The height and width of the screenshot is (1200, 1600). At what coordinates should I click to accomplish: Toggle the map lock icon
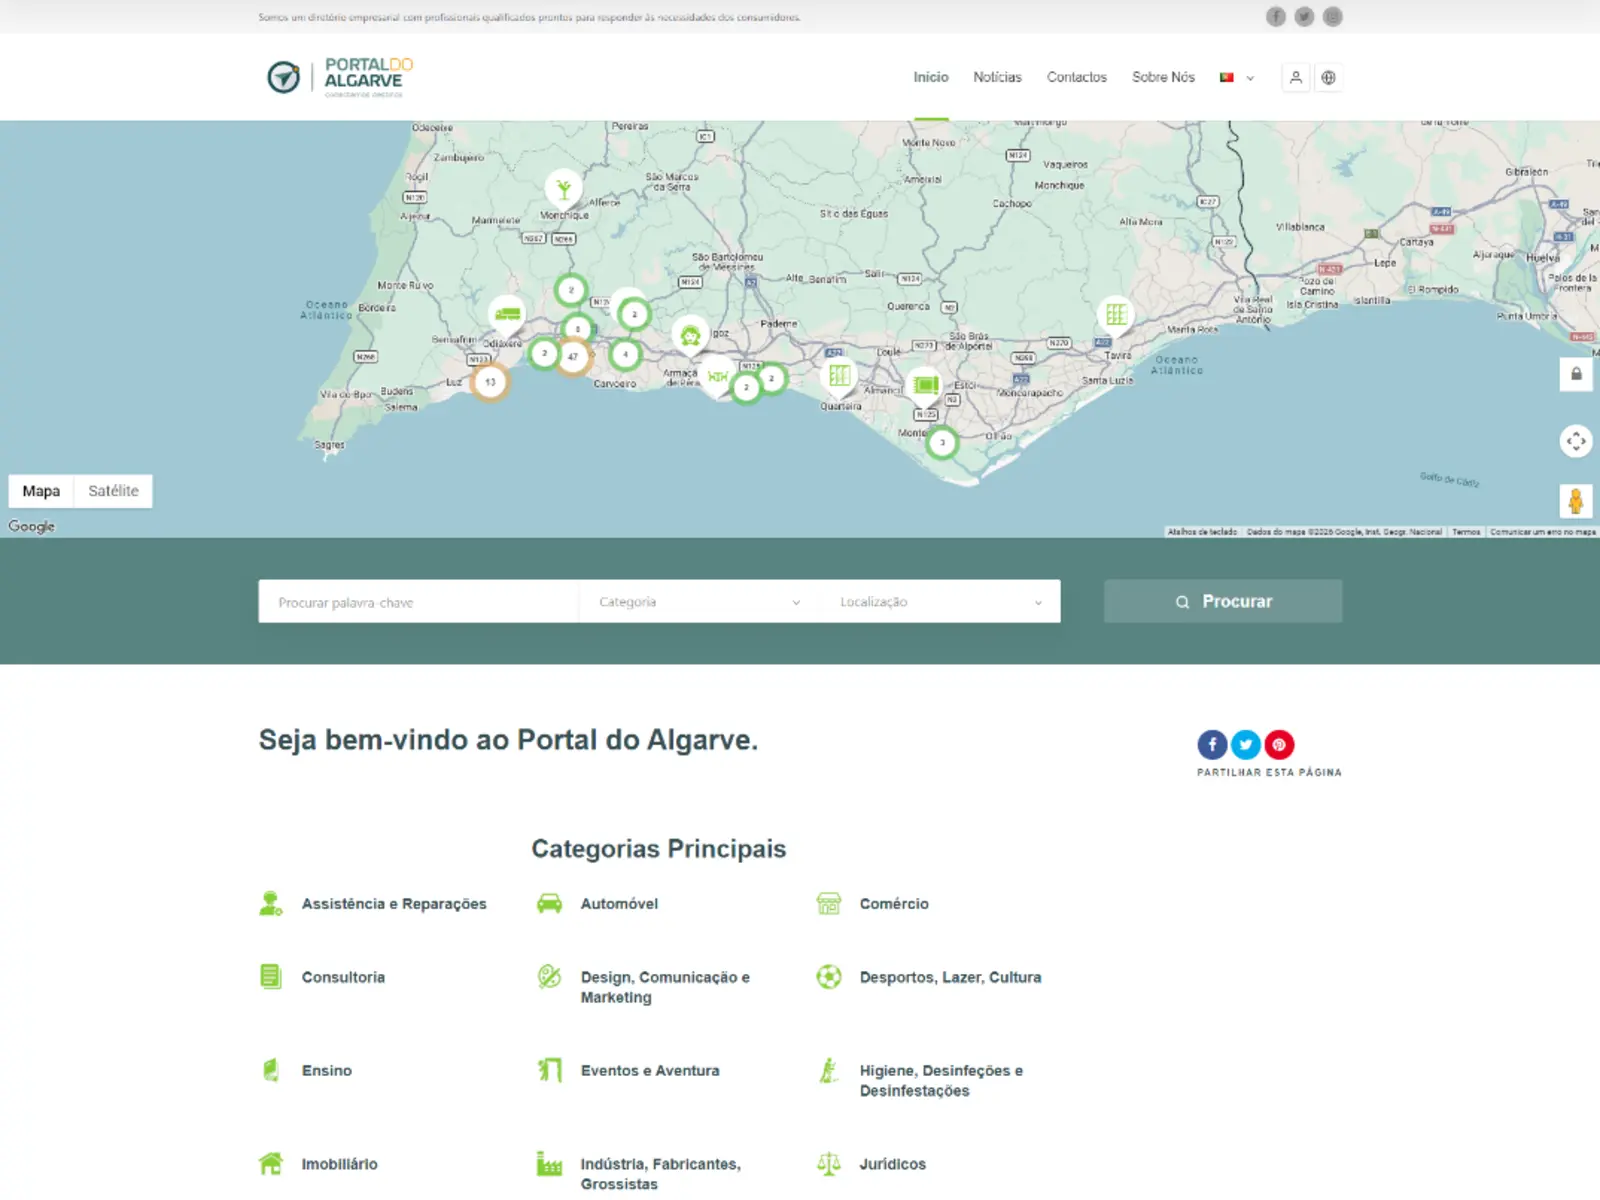pos(1576,374)
